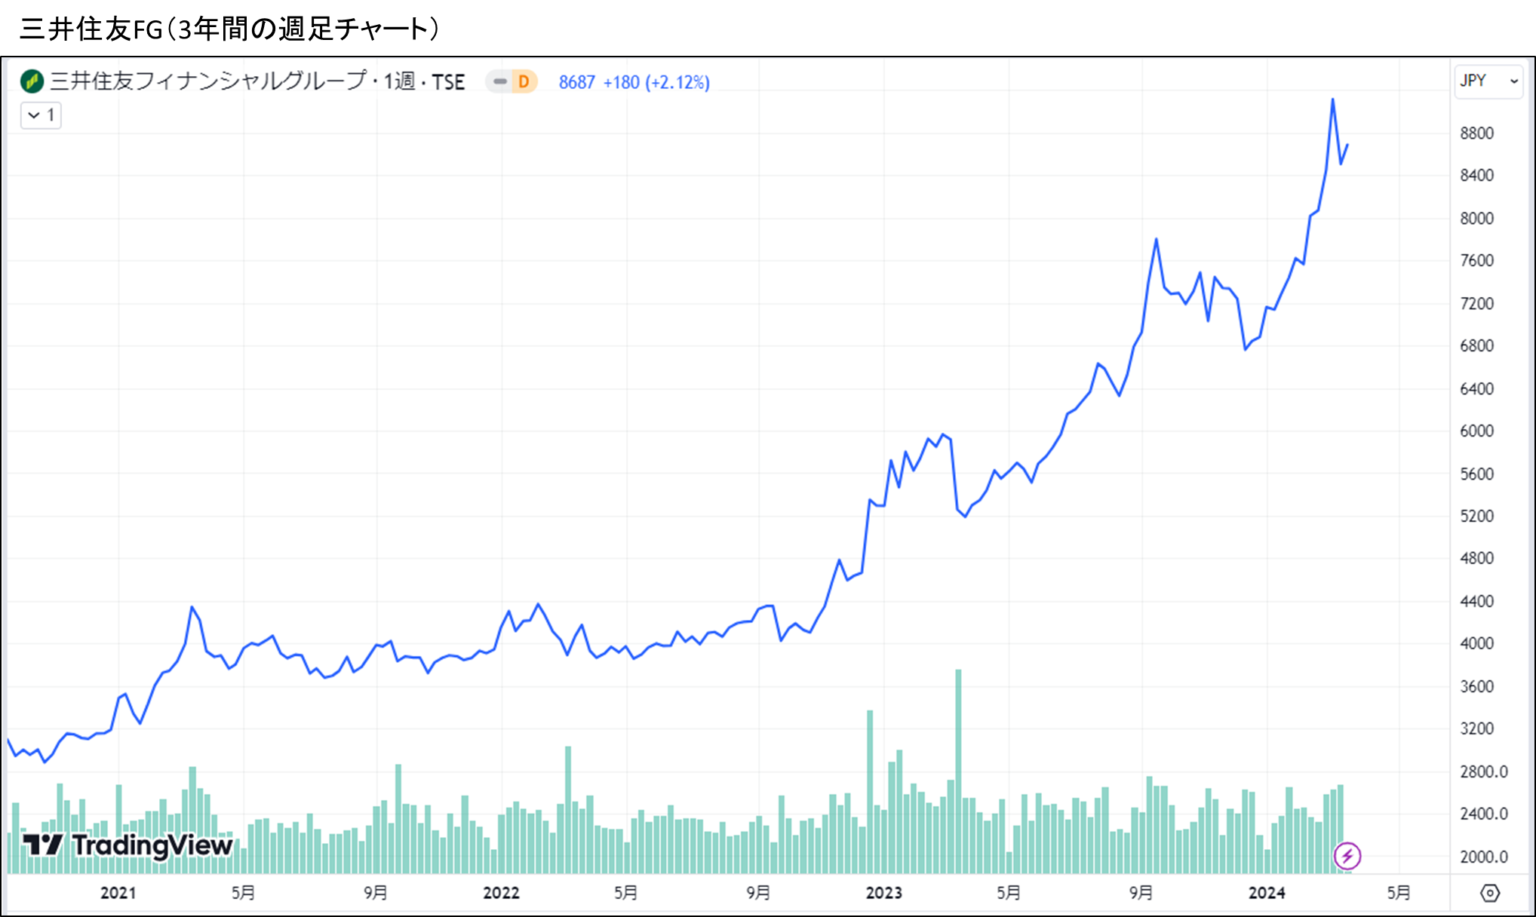Click the tallest volume bar in spring 2023

(x=958, y=771)
